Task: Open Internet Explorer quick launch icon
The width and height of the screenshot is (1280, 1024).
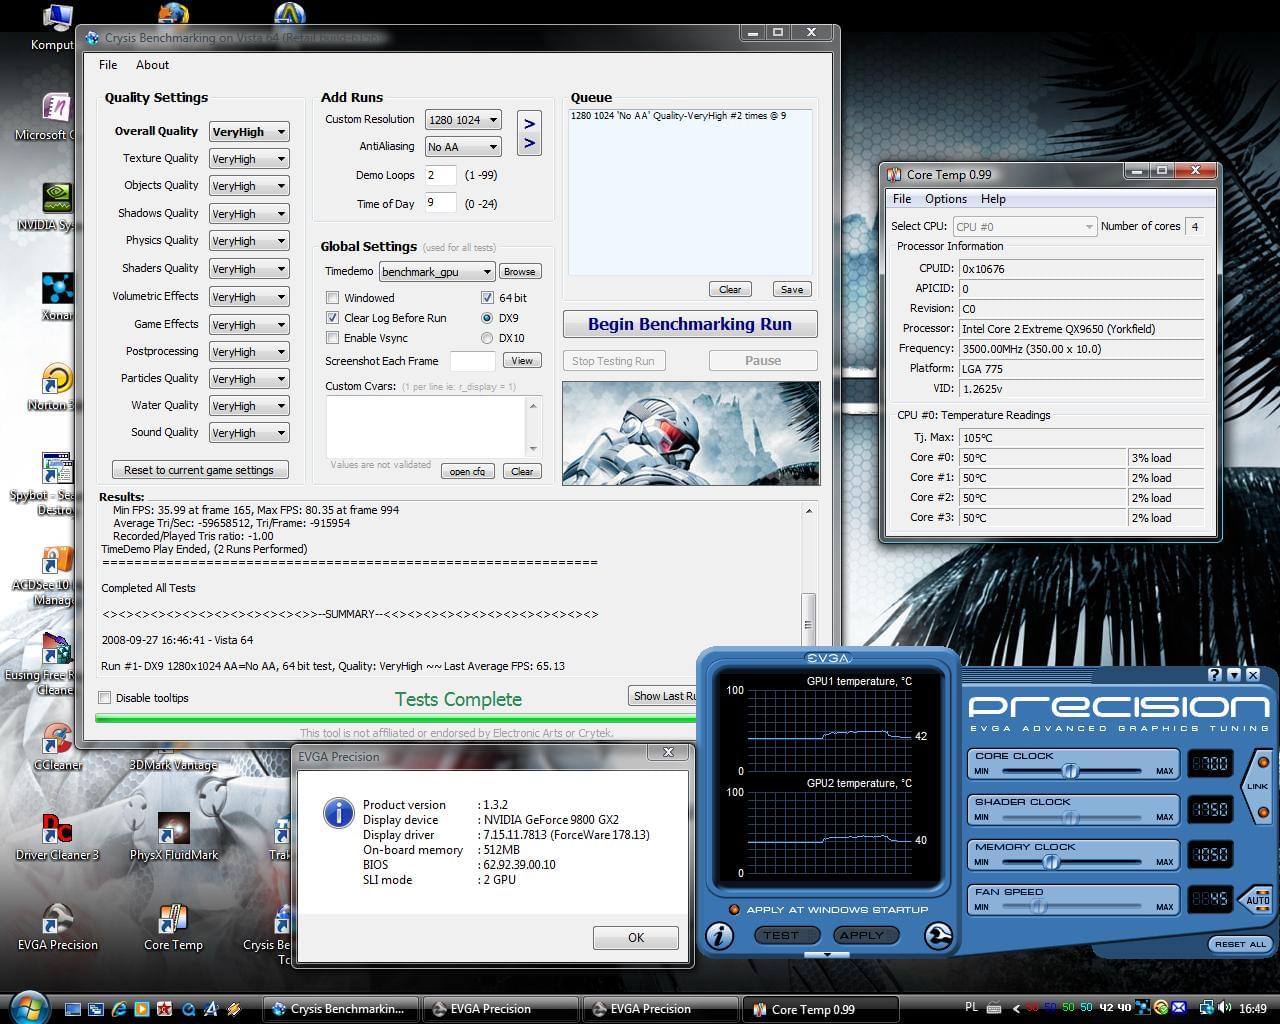Action: [x=119, y=1009]
